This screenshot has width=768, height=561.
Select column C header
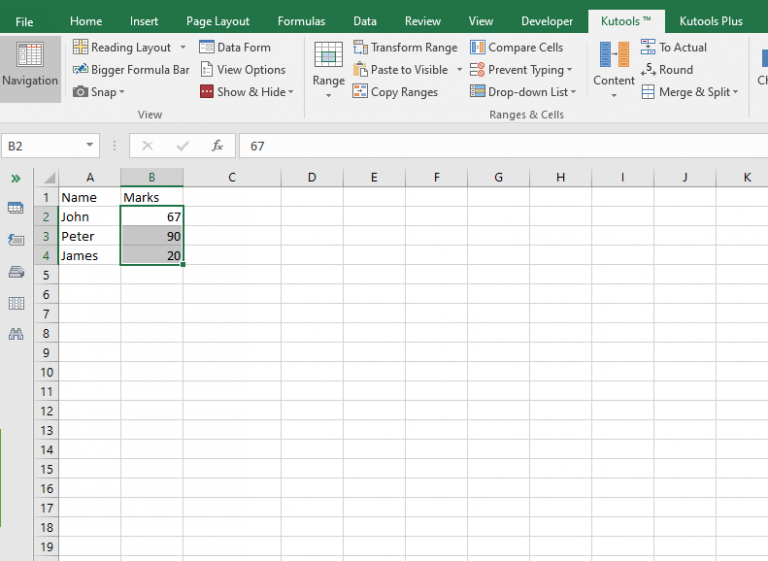pos(232,177)
